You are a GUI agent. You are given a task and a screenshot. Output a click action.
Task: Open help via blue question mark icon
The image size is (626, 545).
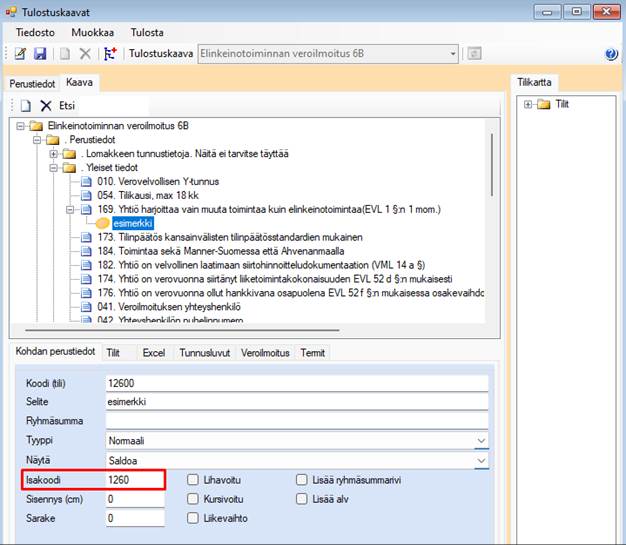[611, 54]
